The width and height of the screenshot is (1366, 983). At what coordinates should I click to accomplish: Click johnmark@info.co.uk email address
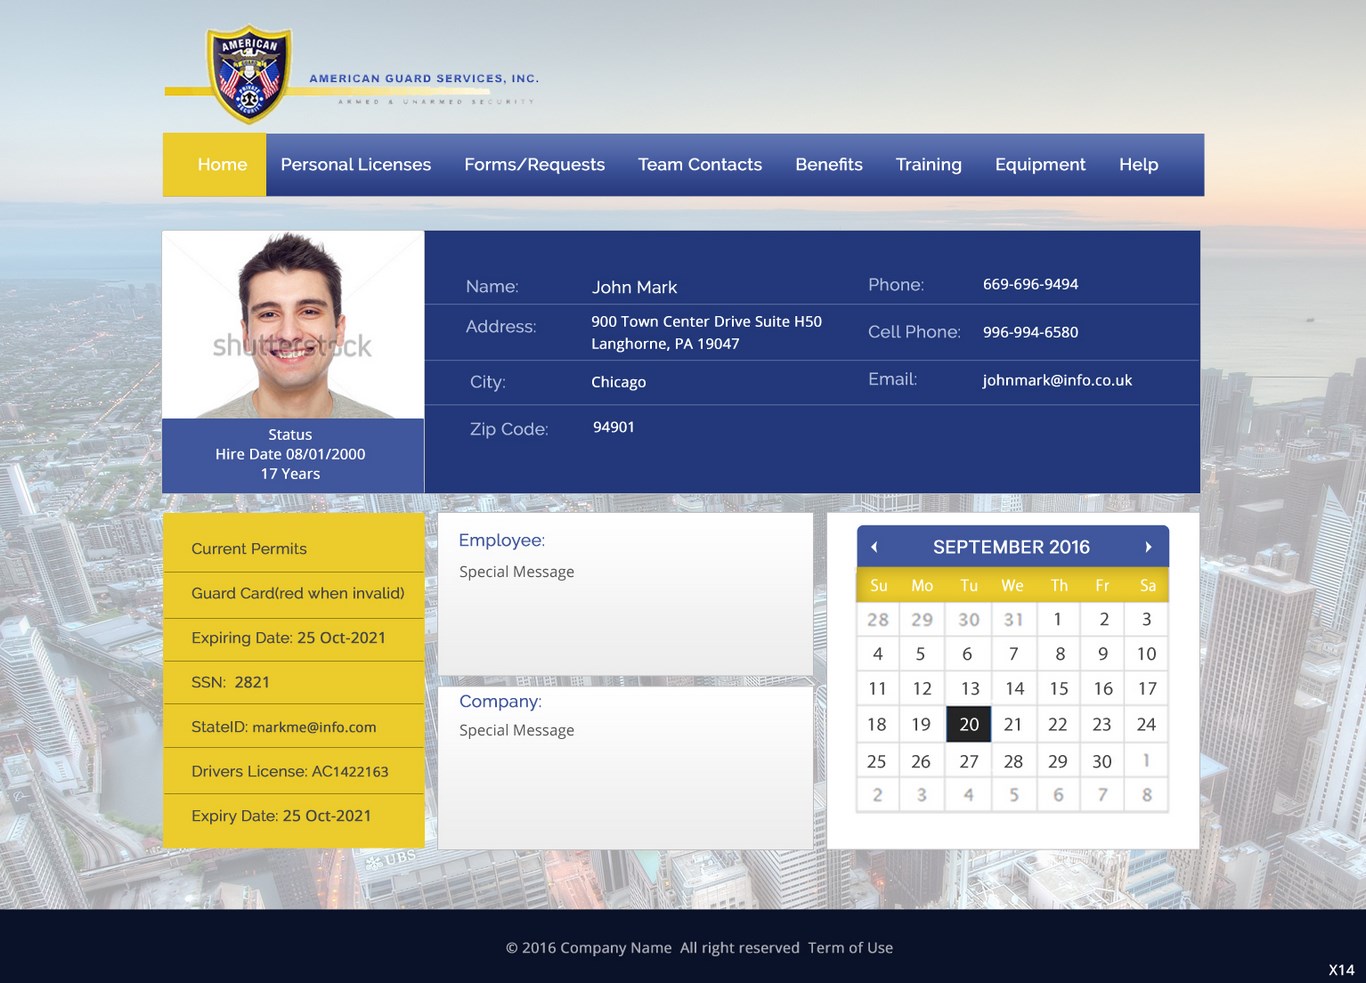click(x=1057, y=380)
